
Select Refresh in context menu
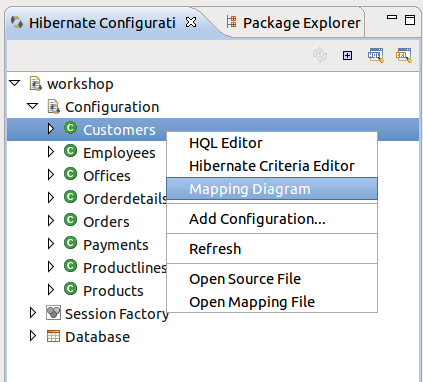tap(272, 249)
